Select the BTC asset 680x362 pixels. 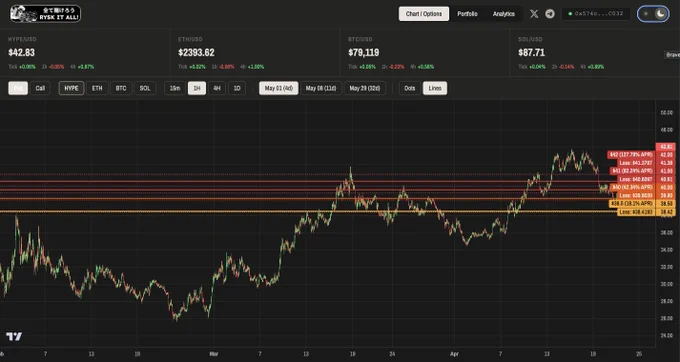point(121,88)
